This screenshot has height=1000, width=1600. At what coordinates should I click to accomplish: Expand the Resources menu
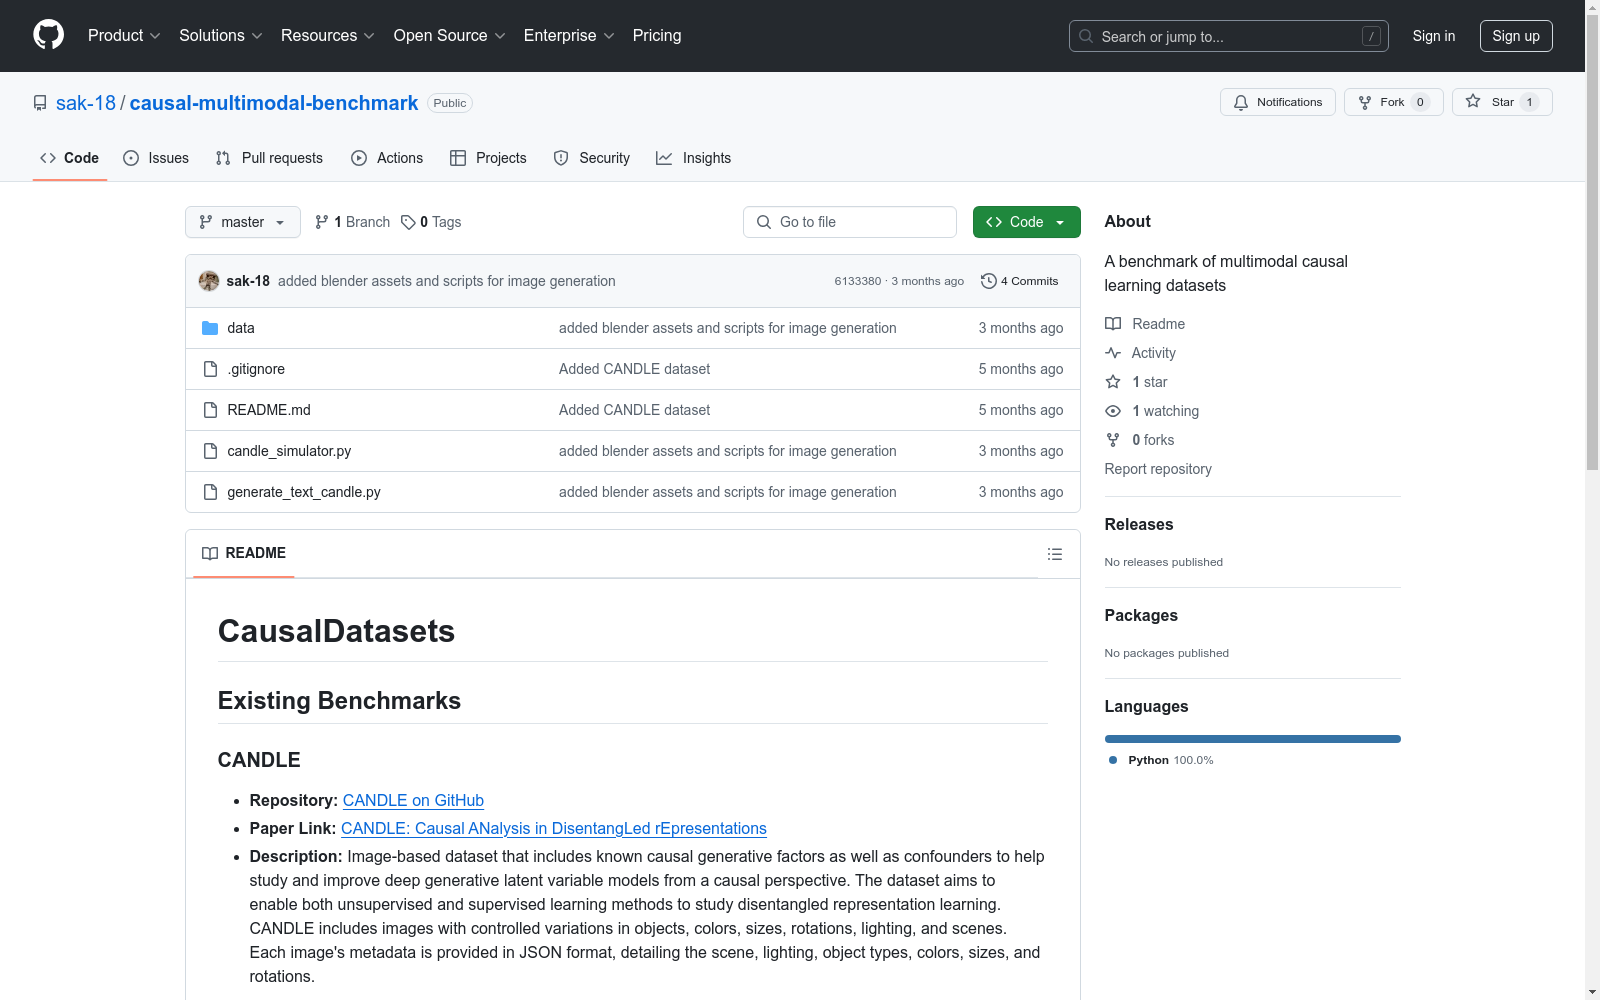(327, 35)
